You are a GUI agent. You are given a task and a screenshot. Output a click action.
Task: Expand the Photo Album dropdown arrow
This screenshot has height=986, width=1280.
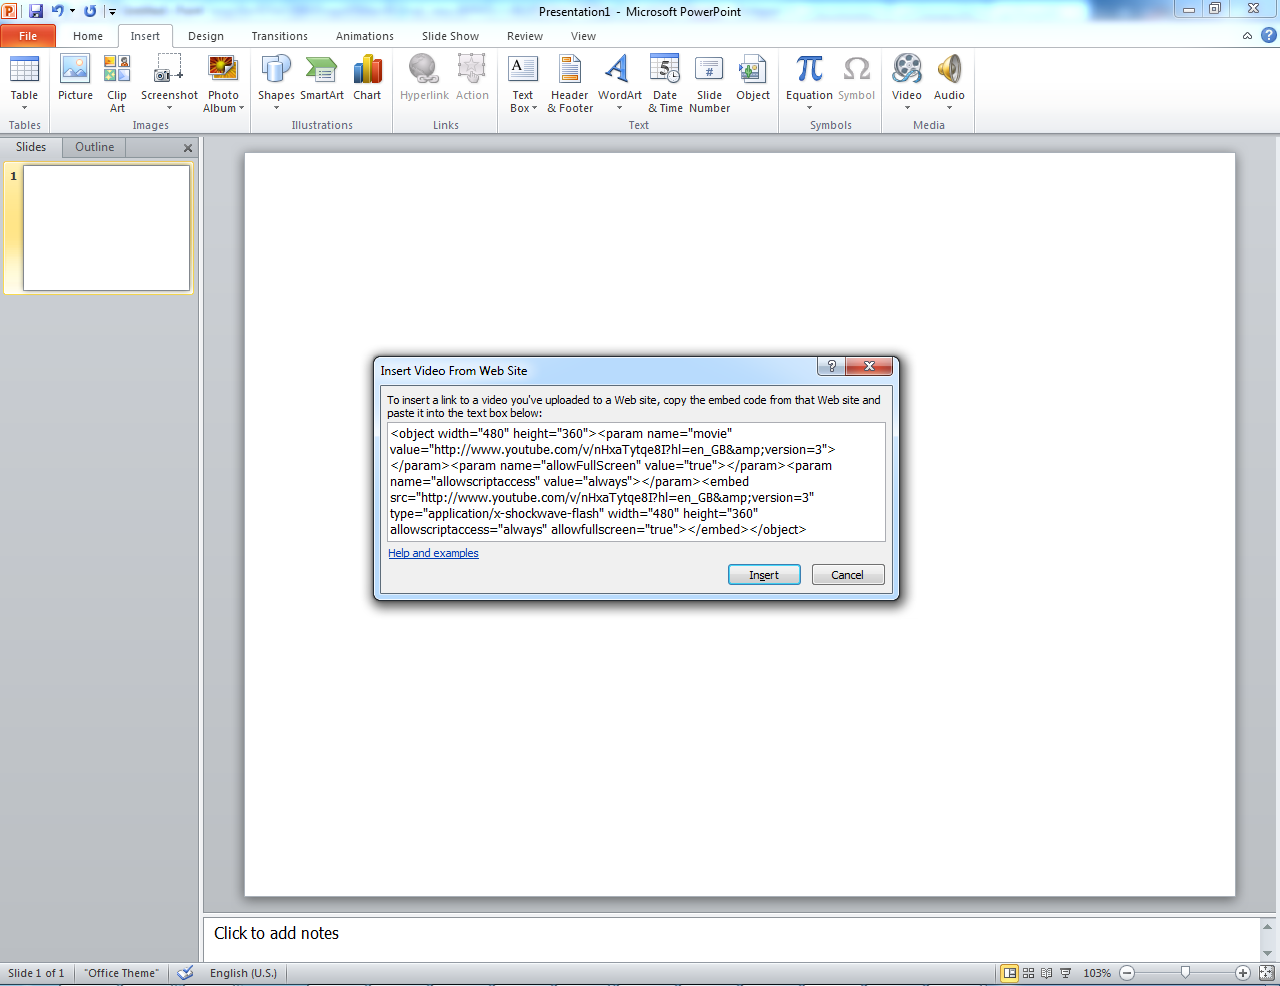click(x=242, y=108)
